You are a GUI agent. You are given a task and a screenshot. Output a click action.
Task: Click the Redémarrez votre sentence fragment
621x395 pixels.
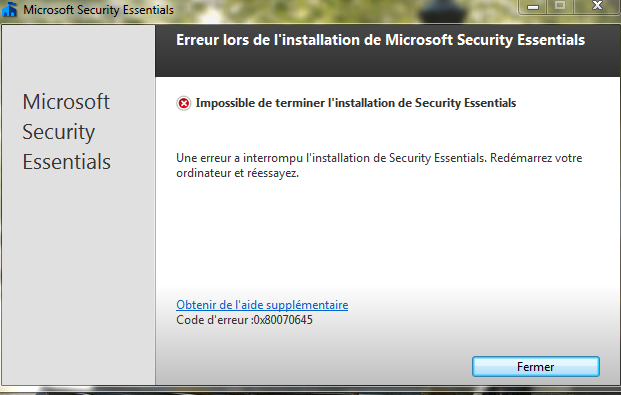coord(536,158)
